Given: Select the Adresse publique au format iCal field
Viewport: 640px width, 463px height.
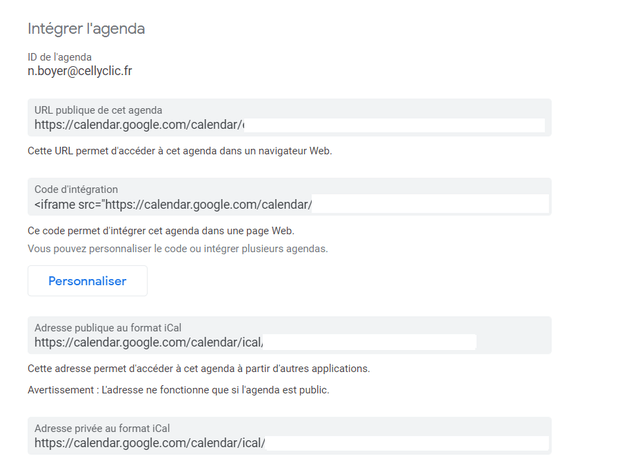Looking at the screenshot, I should click(289, 335).
